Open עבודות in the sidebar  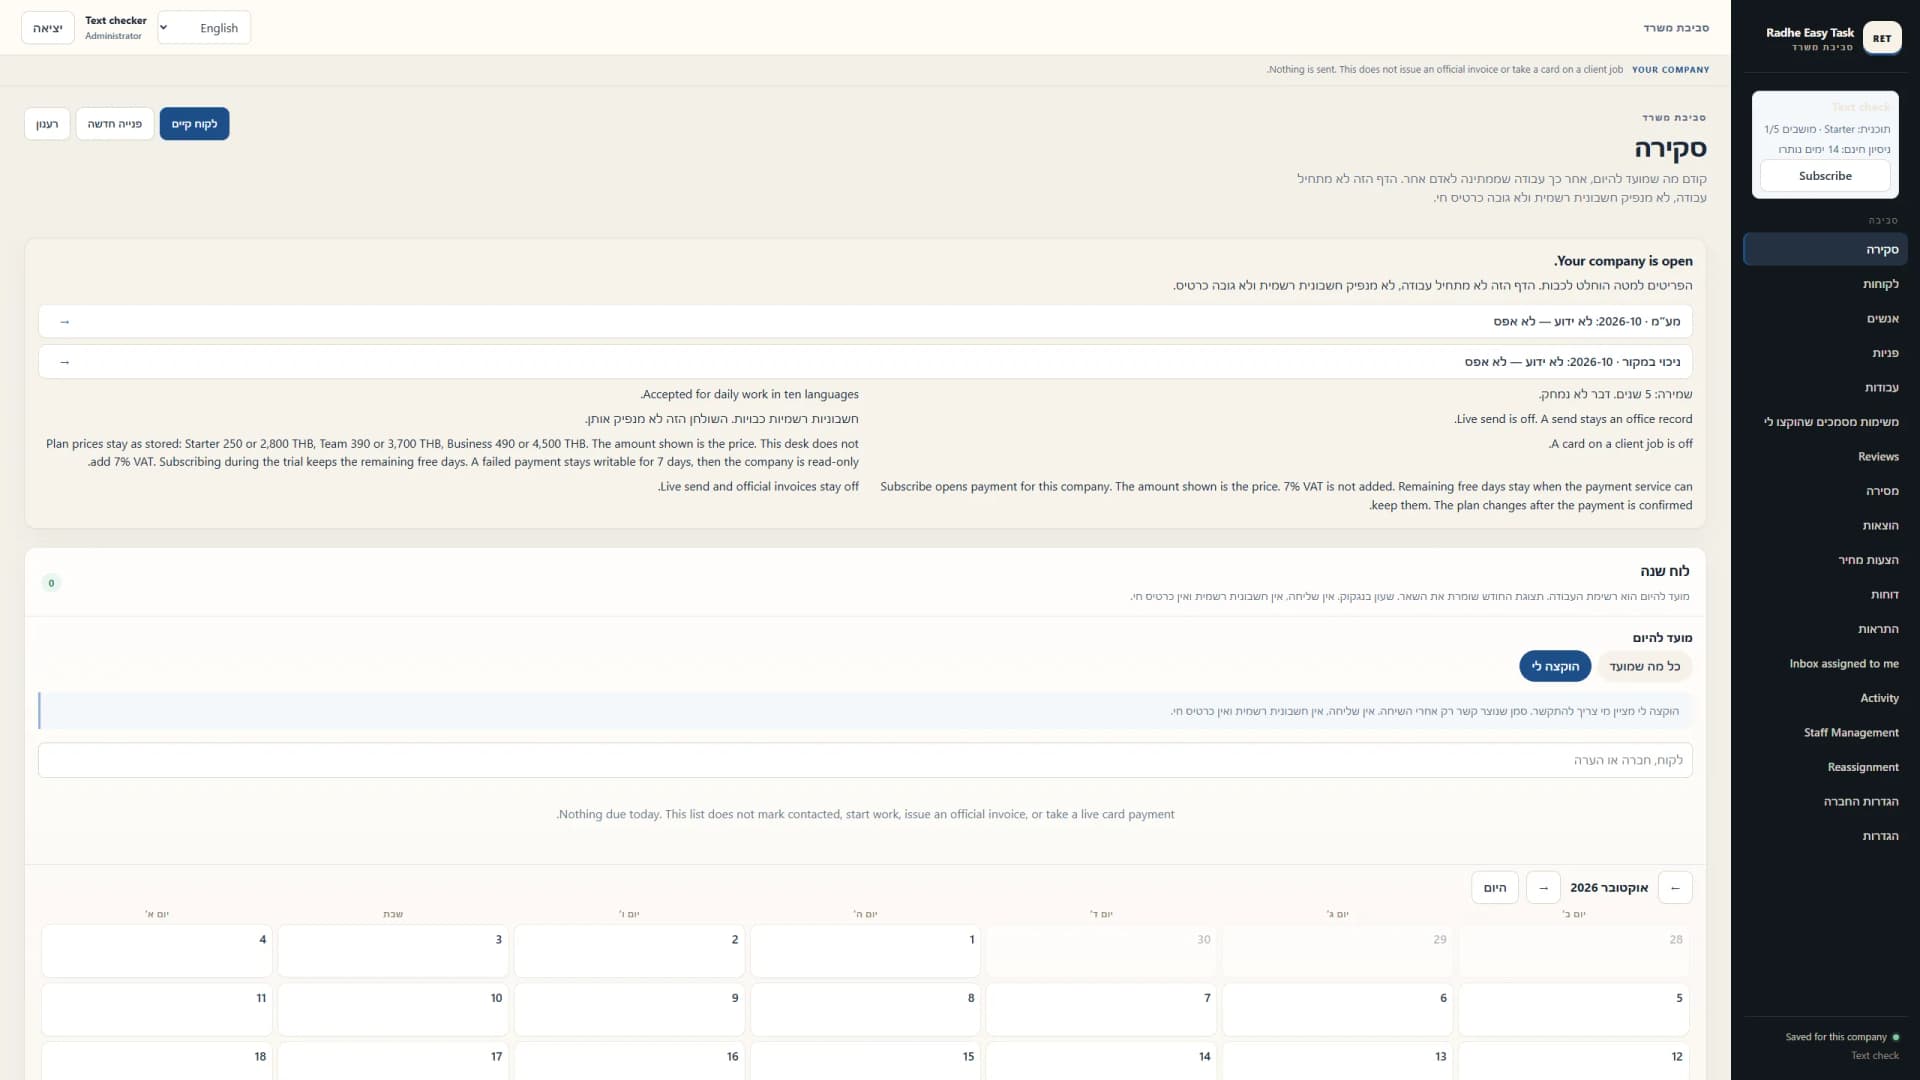(1825, 388)
